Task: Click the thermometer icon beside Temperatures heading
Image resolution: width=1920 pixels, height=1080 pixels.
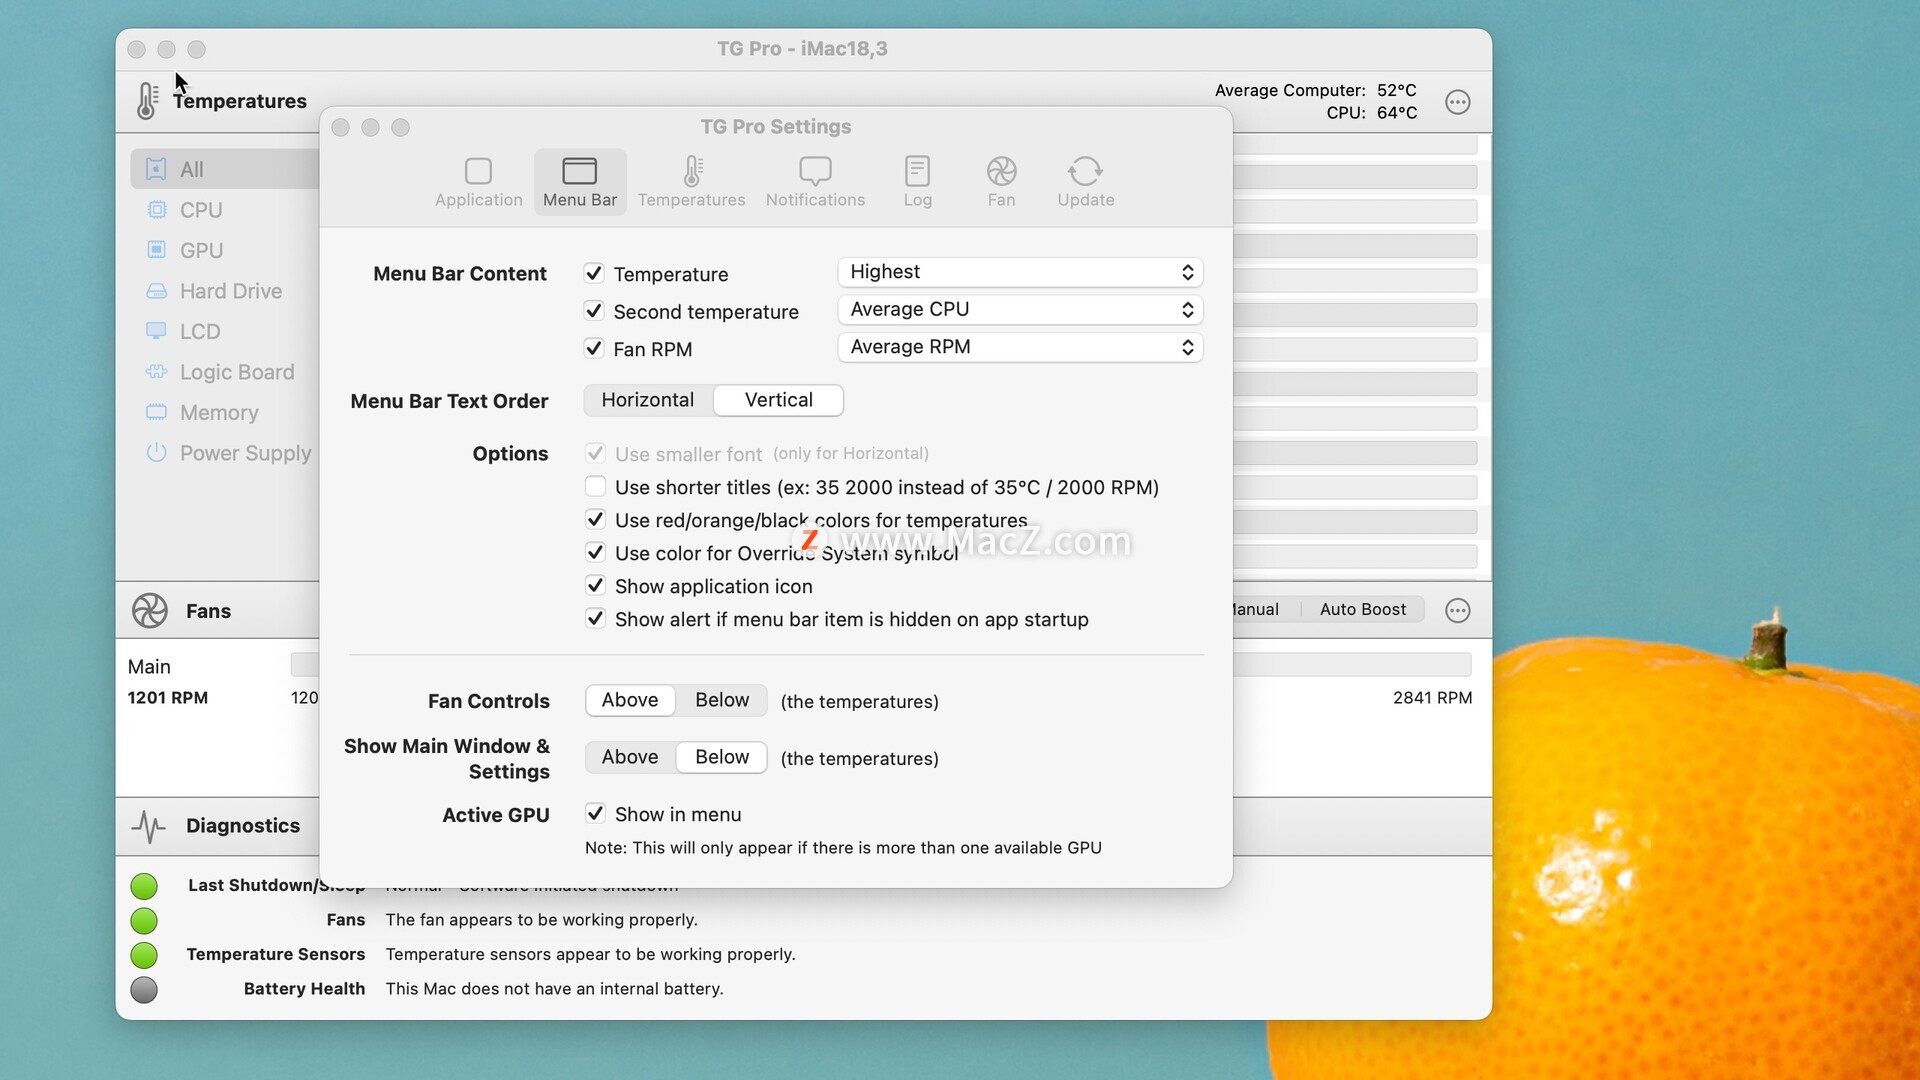Action: coord(147,101)
